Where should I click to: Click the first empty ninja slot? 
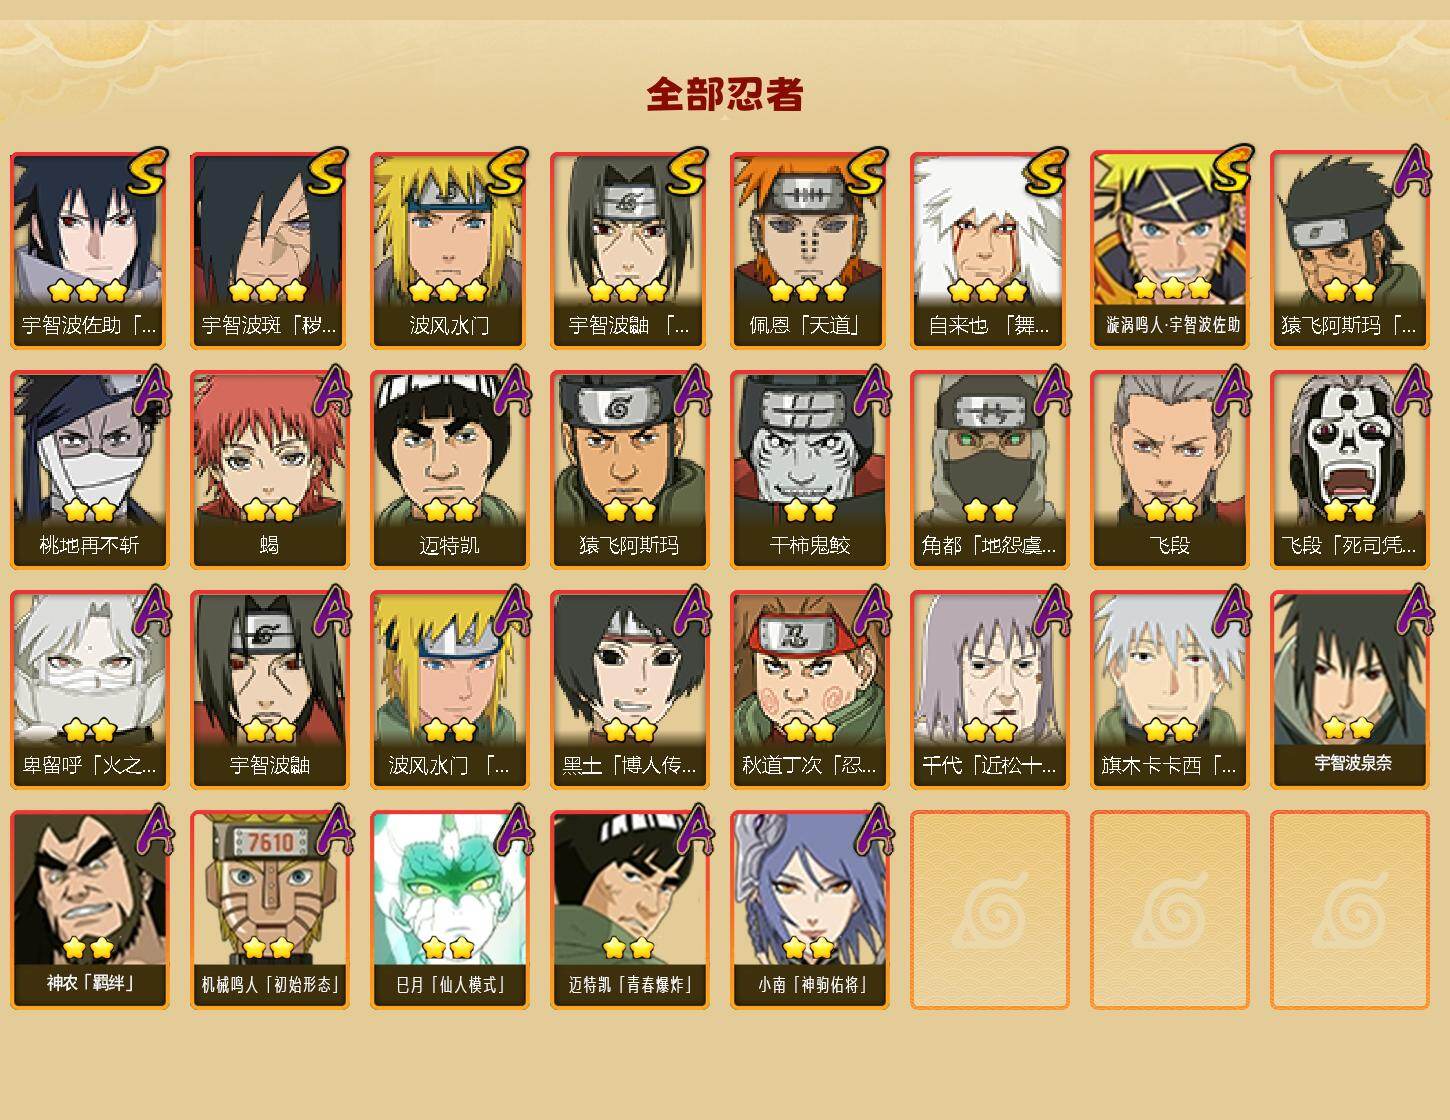click(989, 910)
